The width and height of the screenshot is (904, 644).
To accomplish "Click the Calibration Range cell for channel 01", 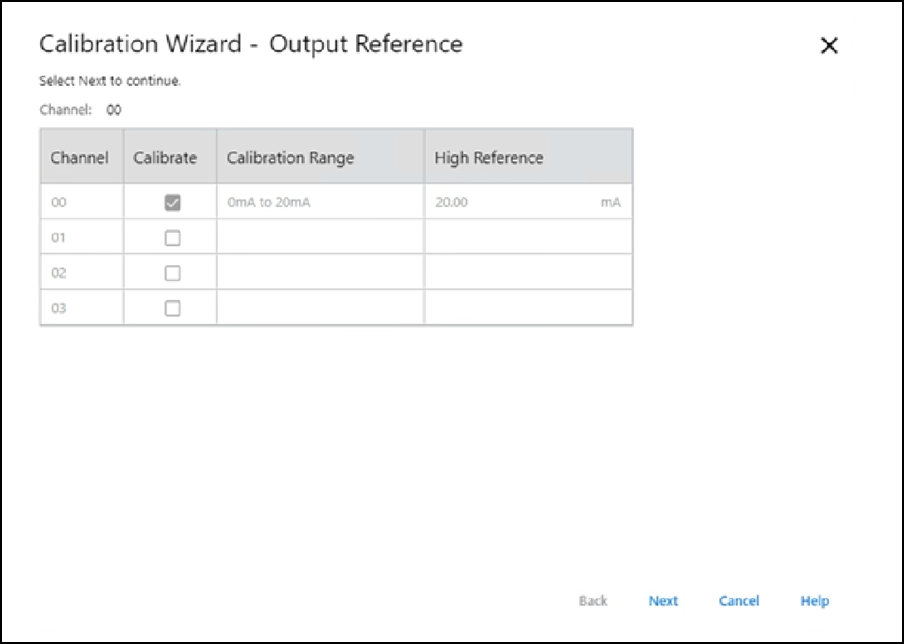I will point(319,238).
